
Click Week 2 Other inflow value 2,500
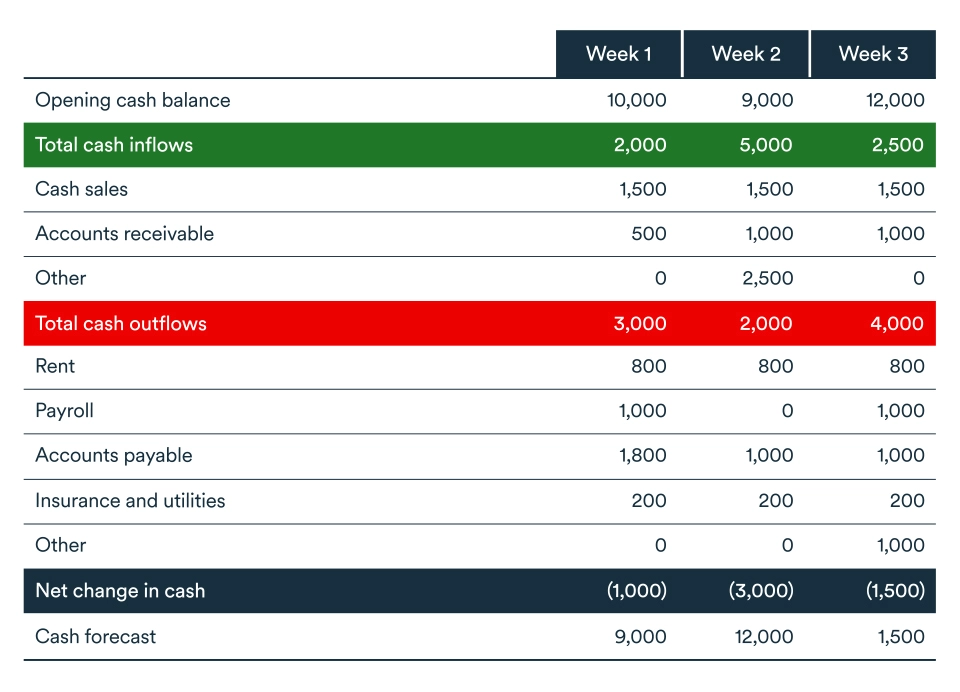767,278
